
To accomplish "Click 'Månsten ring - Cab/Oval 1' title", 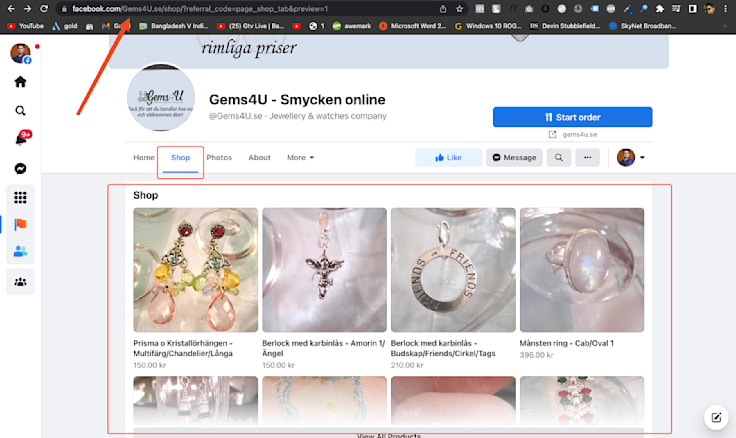I will 567,343.
